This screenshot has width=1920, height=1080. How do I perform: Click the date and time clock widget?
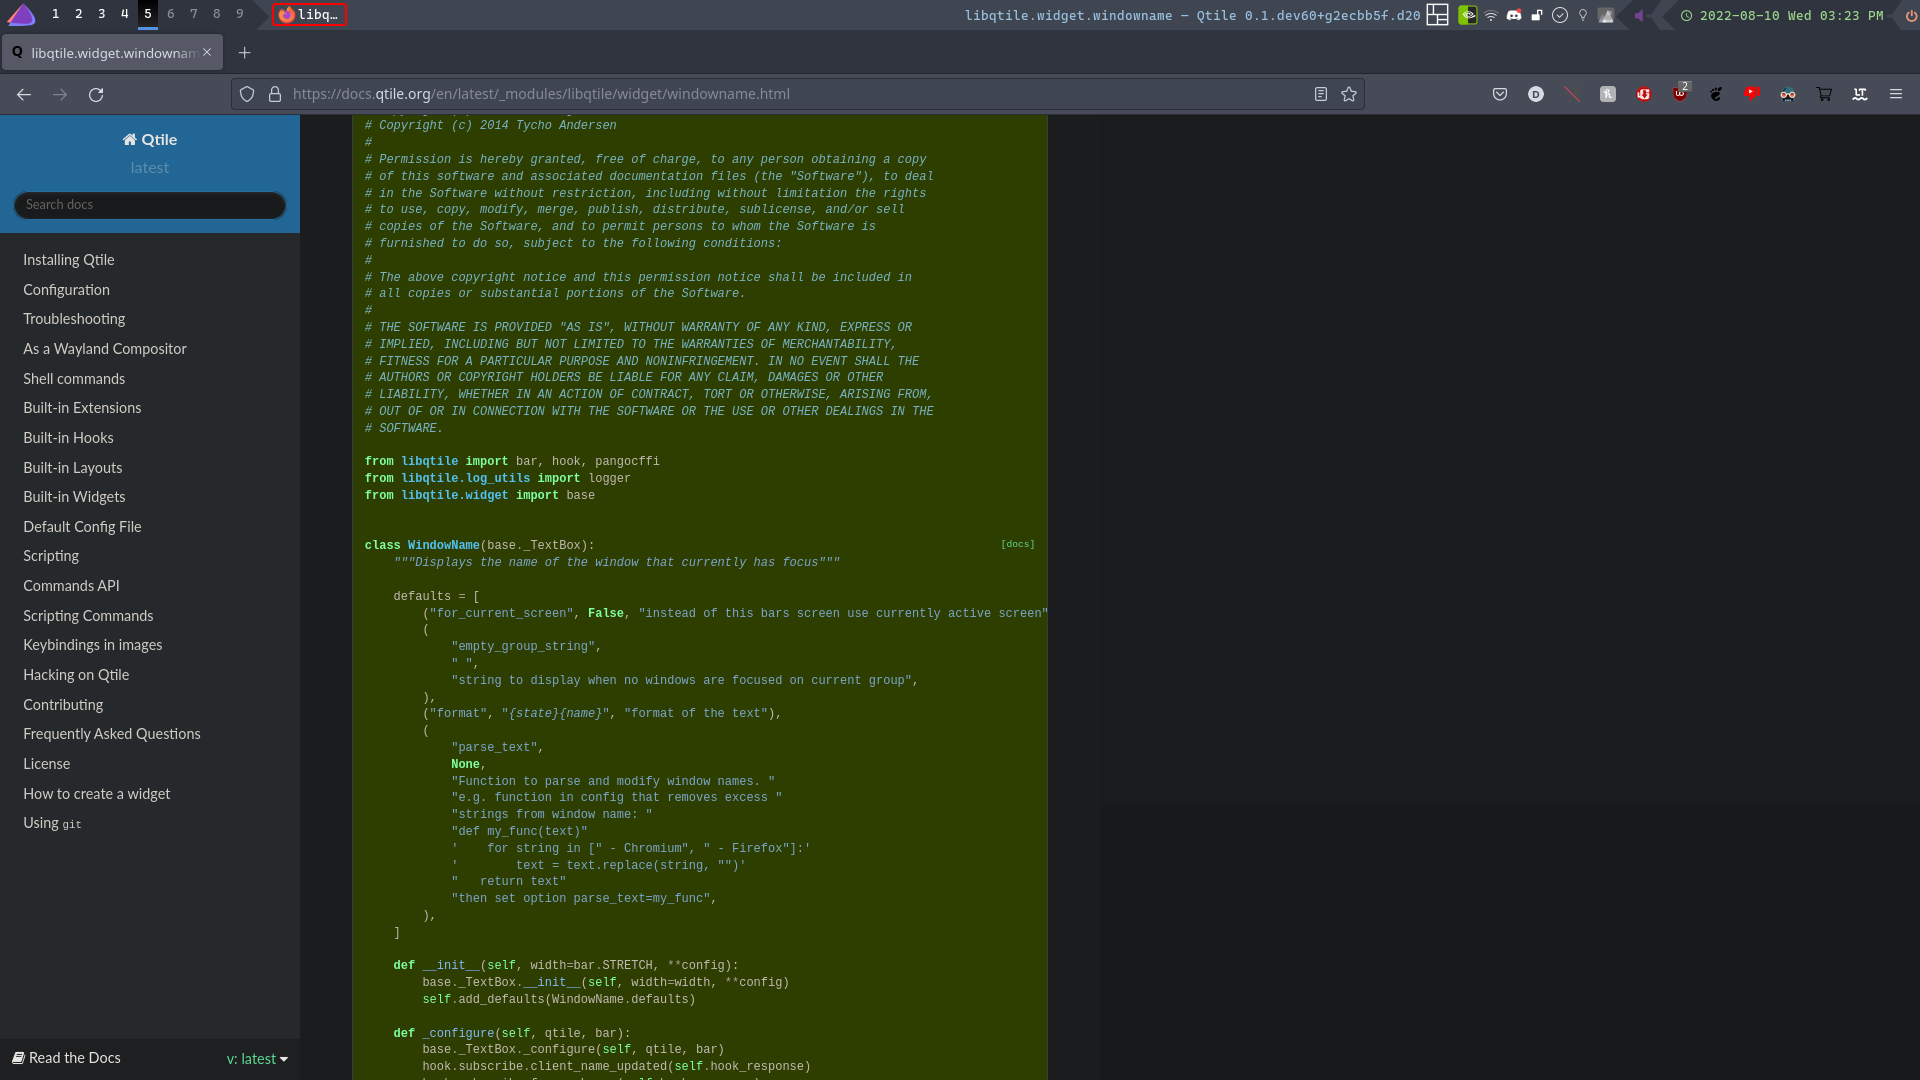point(1782,15)
